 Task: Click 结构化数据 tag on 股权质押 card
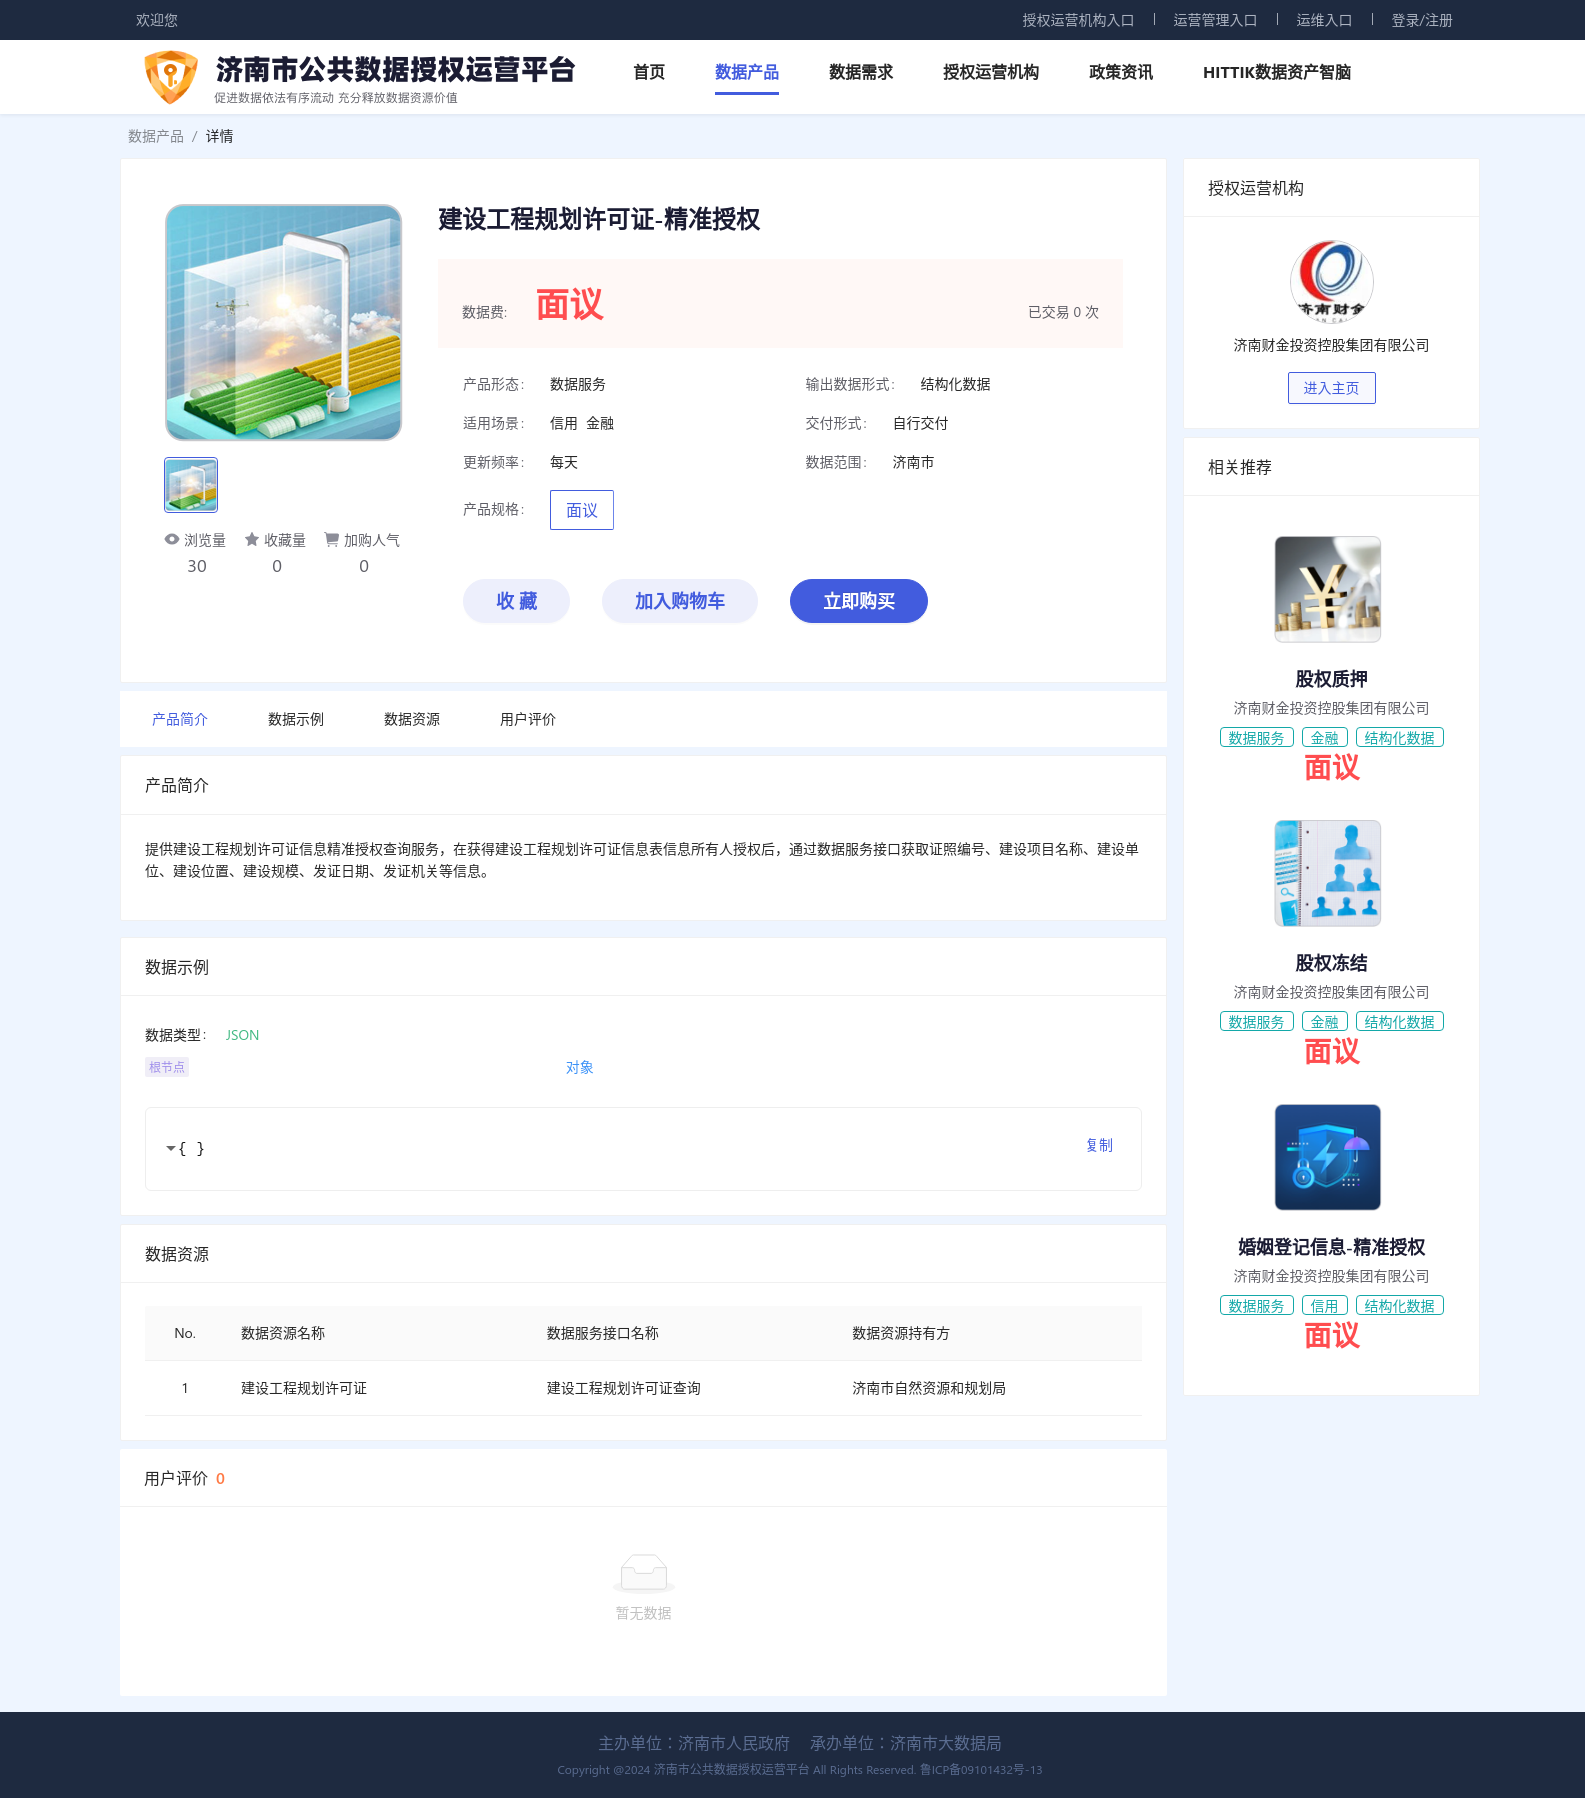pyautogui.click(x=1400, y=738)
